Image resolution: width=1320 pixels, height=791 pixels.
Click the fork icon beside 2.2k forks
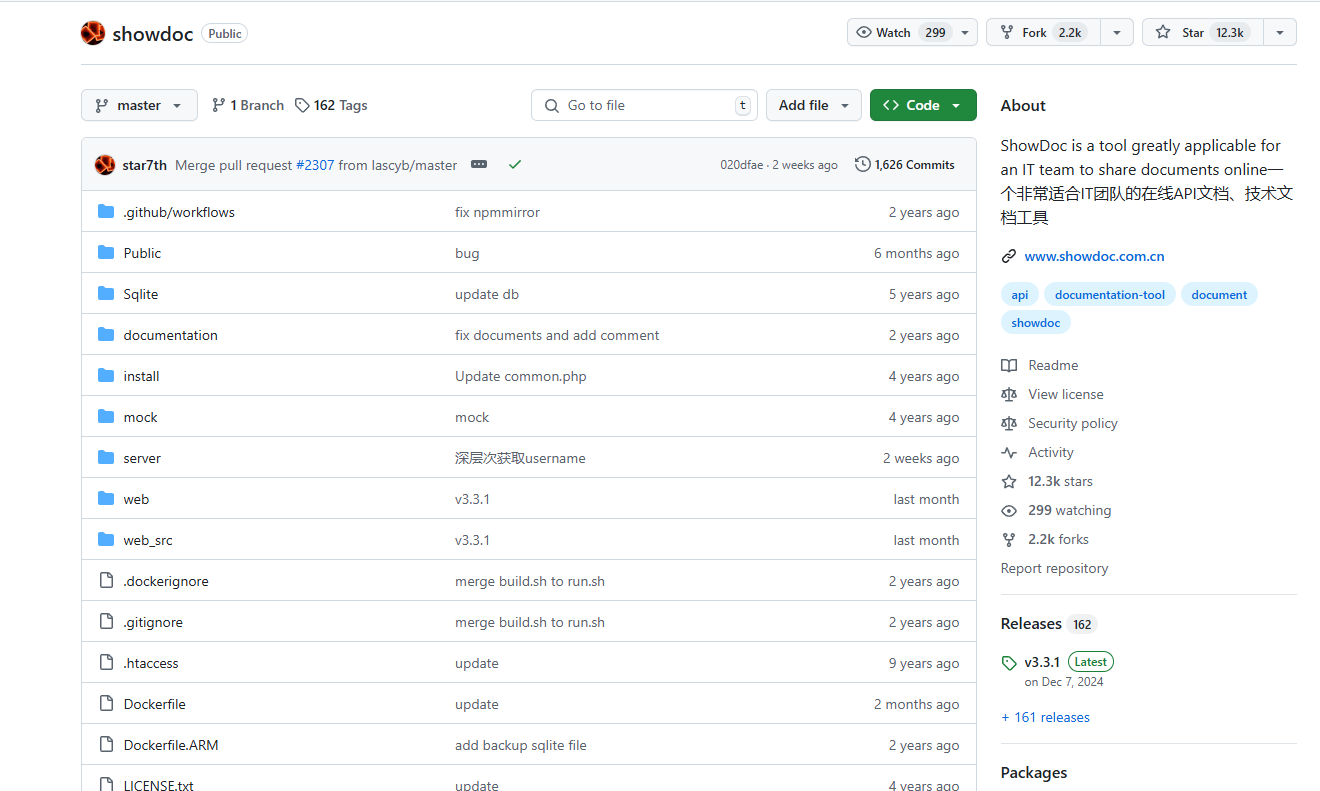pos(1009,539)
